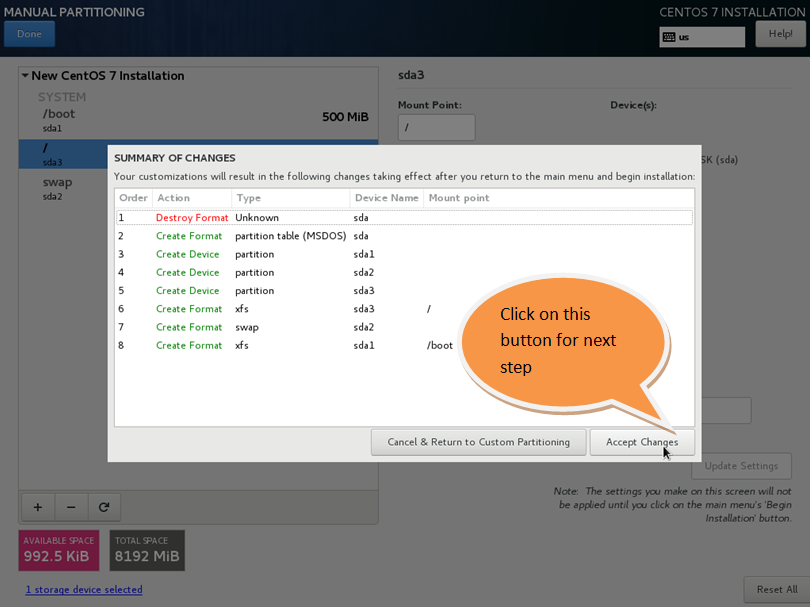
Task: Click the minus icon to remove mount point
Action: tap(71, 507)
